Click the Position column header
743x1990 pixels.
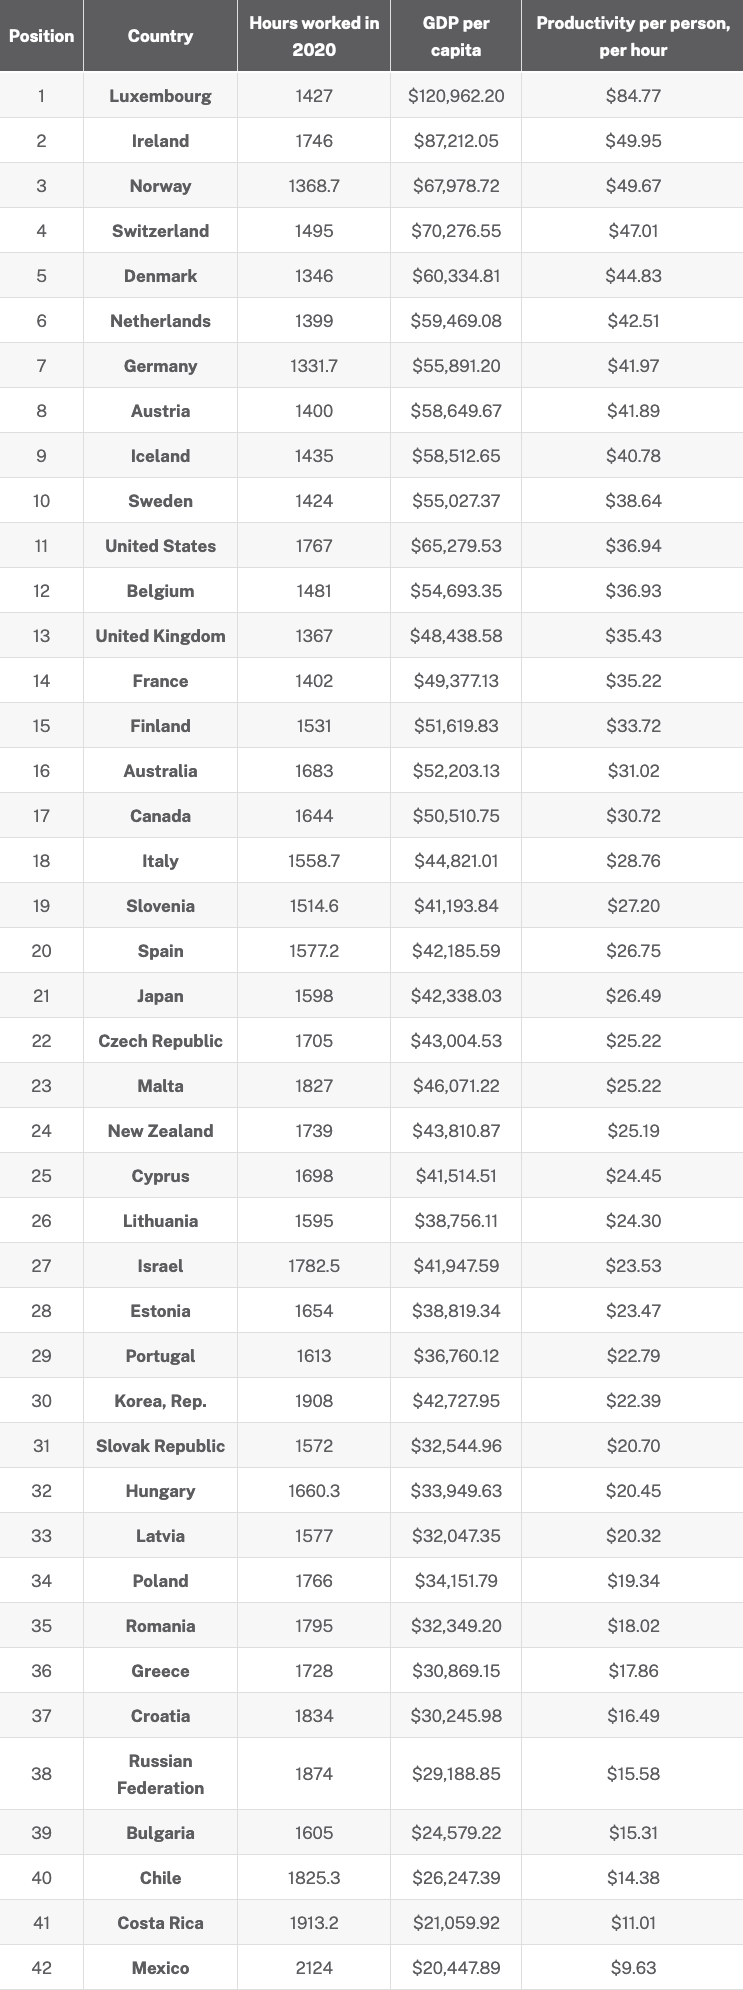coord(41,36)
